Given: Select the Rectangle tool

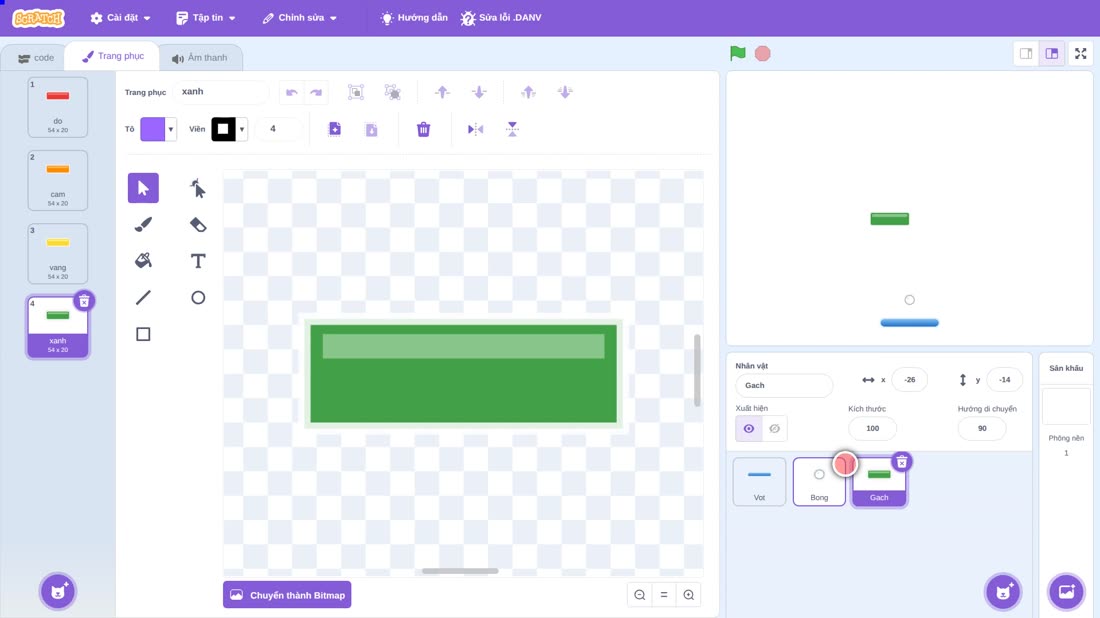Looking at the screenshot, I should point(143,334).
